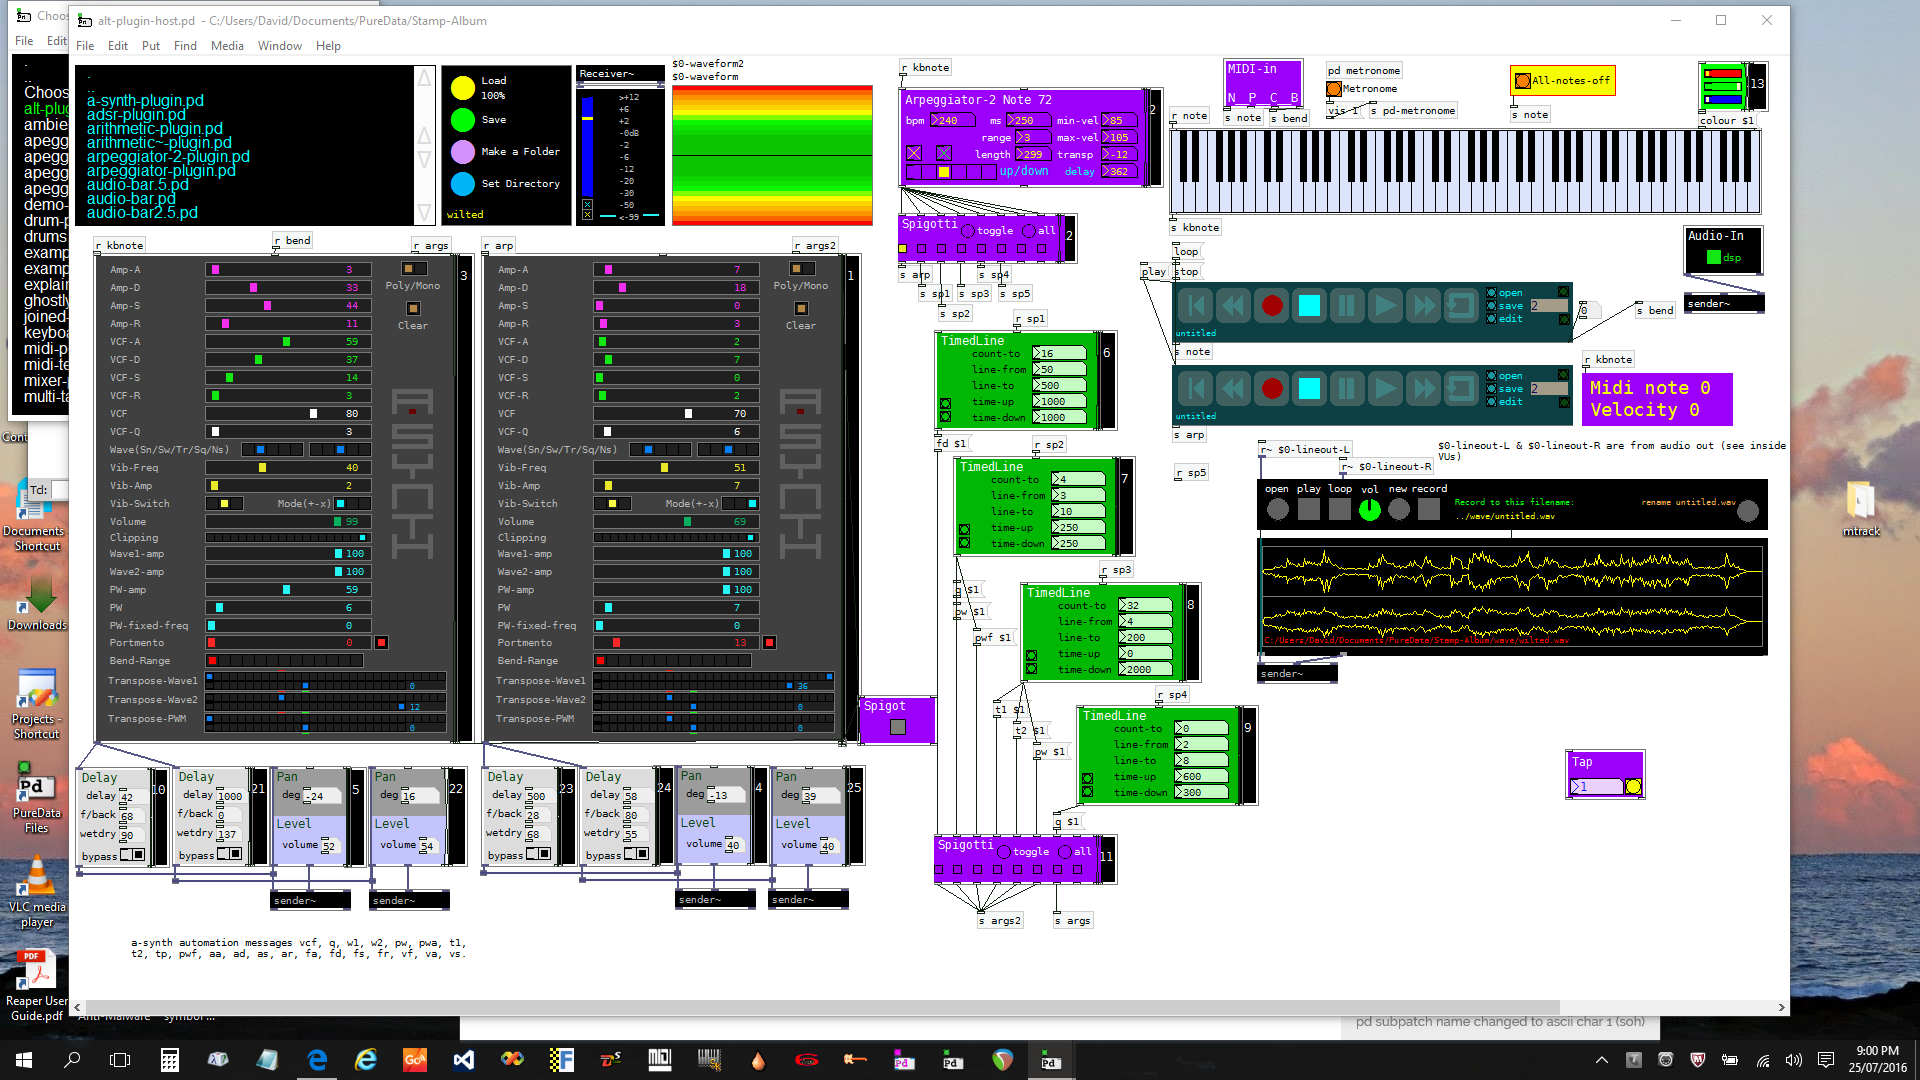This screenshot has width=1920, height=1080.
Task: Click sampler new circle button
Action: [1399, 510]
